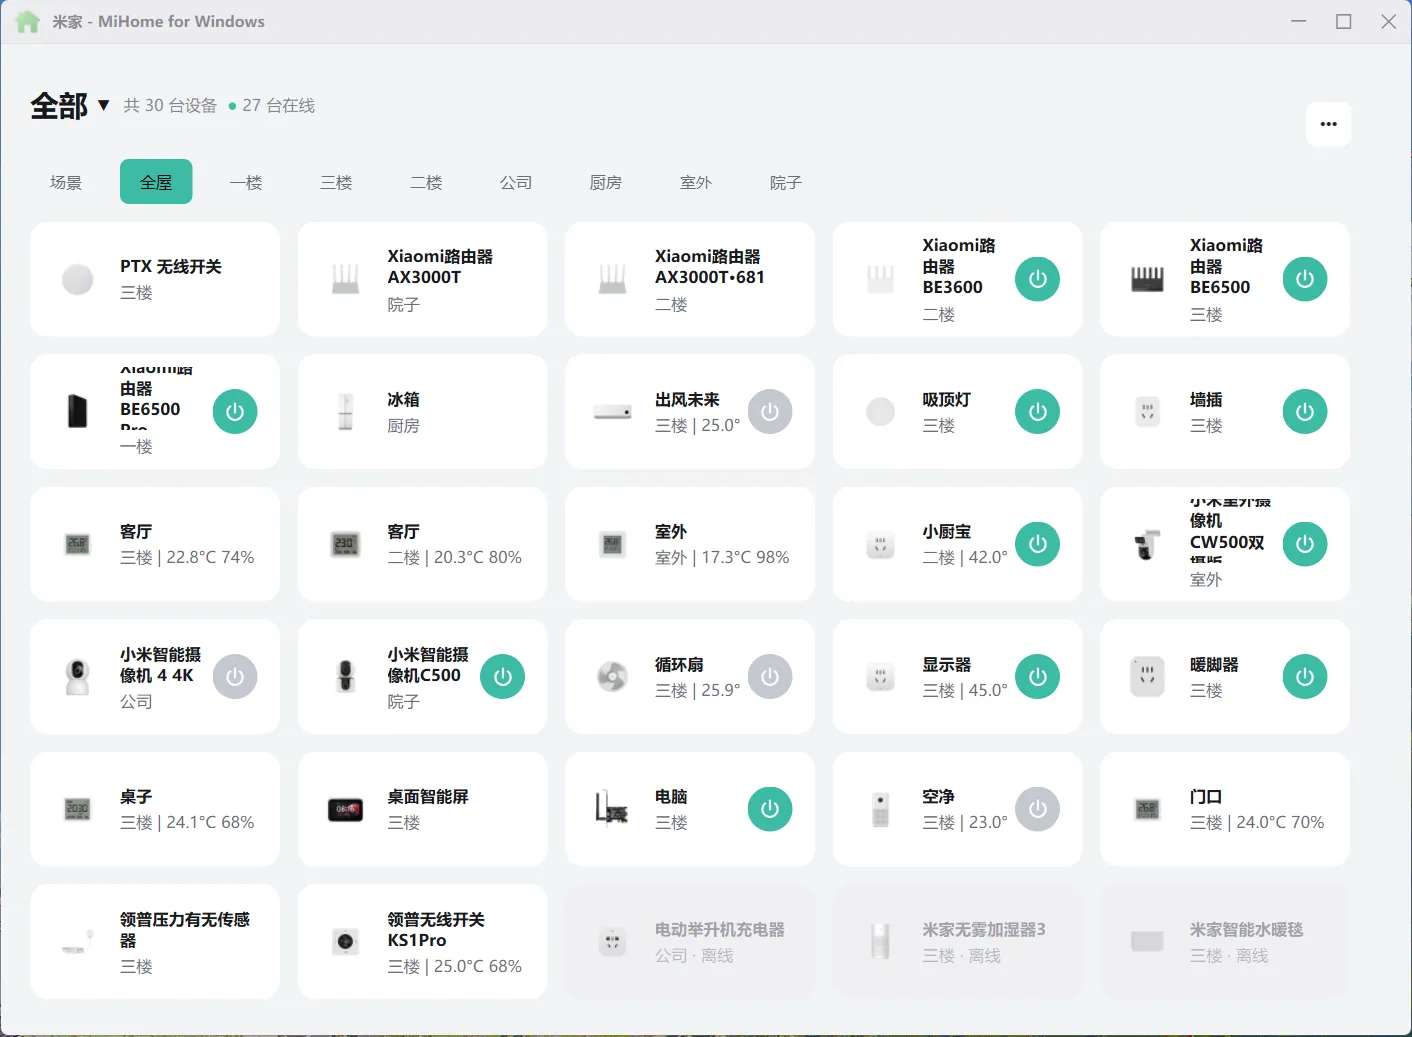Open the 院子 room tab
Screen dimensions: 1412x1037
[786, 182]
